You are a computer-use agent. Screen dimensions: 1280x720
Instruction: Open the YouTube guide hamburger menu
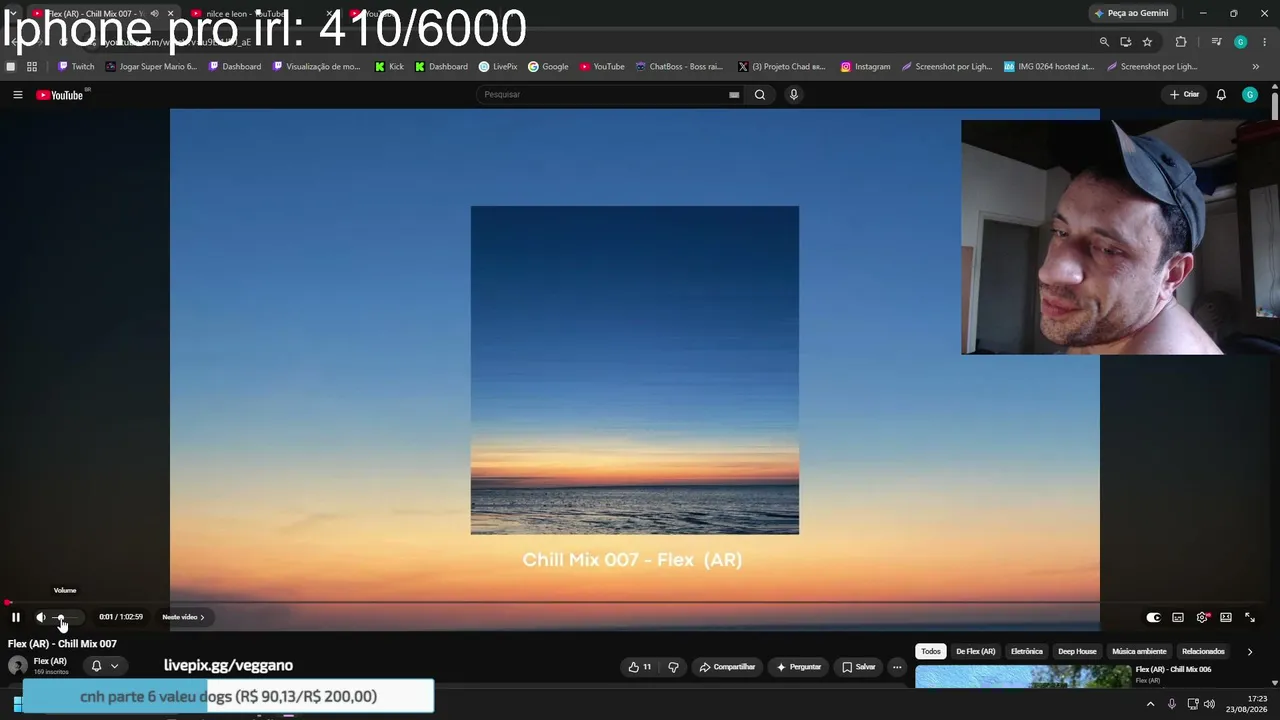tap(17, 95)
